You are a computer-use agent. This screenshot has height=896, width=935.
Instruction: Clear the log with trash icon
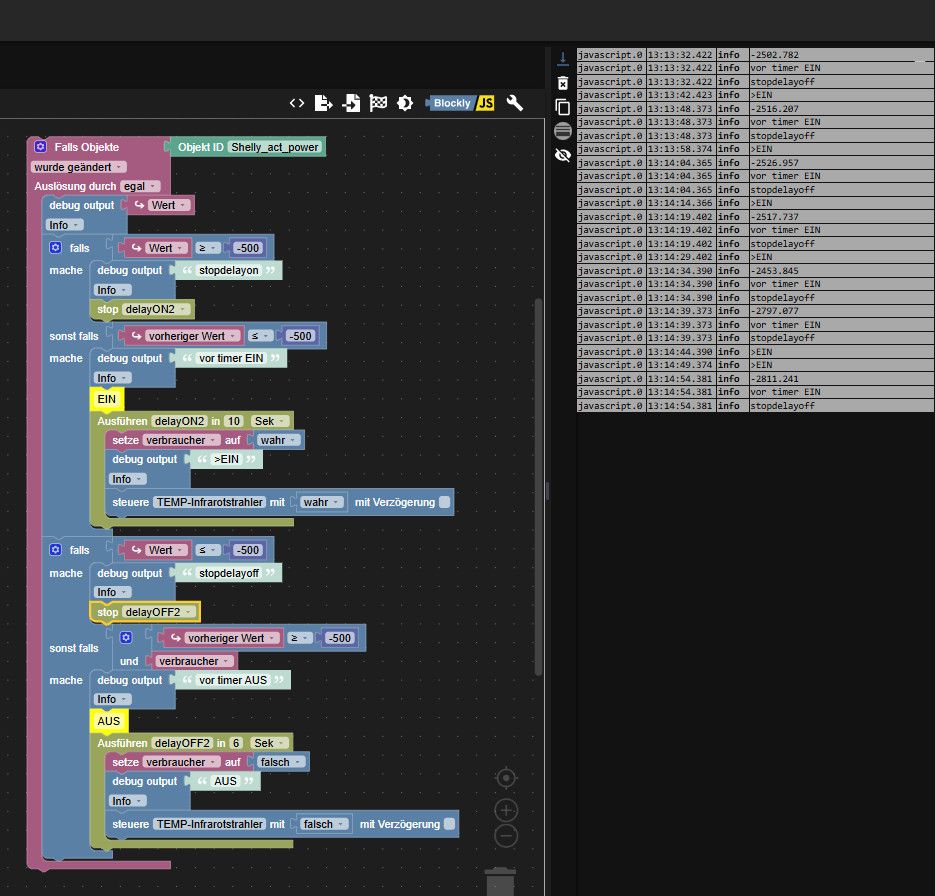[562, 83]
